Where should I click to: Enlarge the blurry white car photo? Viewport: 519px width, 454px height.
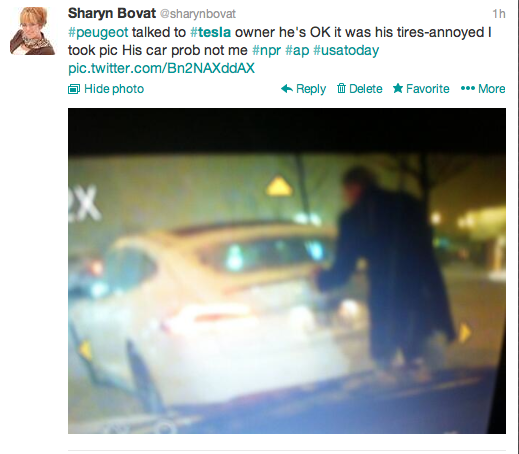(x=287, y=271)
